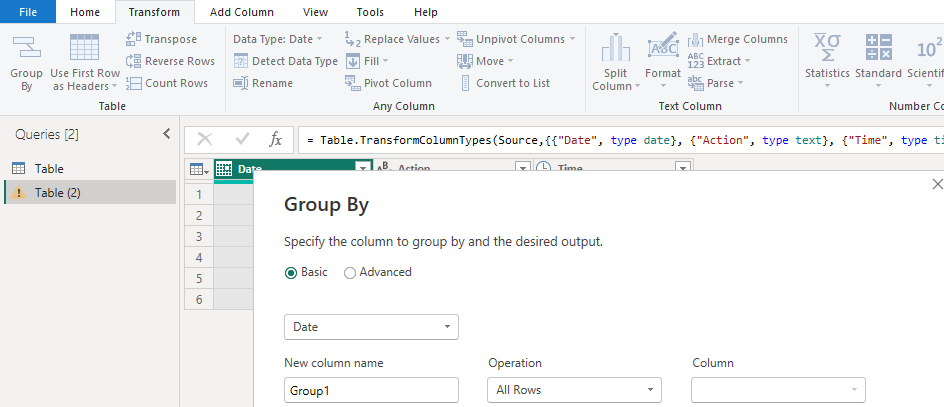Click the Move column button
944x407 pixels.
coord(485,61)
